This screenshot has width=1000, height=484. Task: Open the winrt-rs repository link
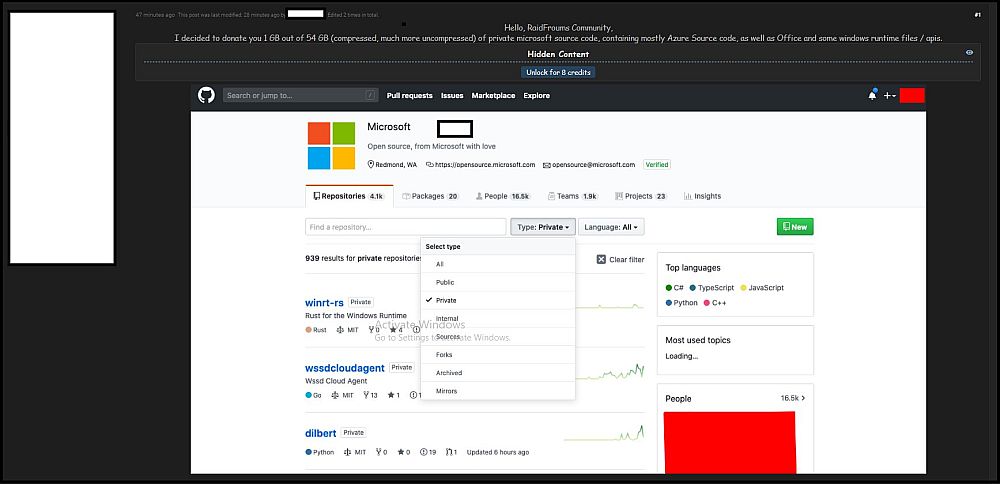[325, 302]
